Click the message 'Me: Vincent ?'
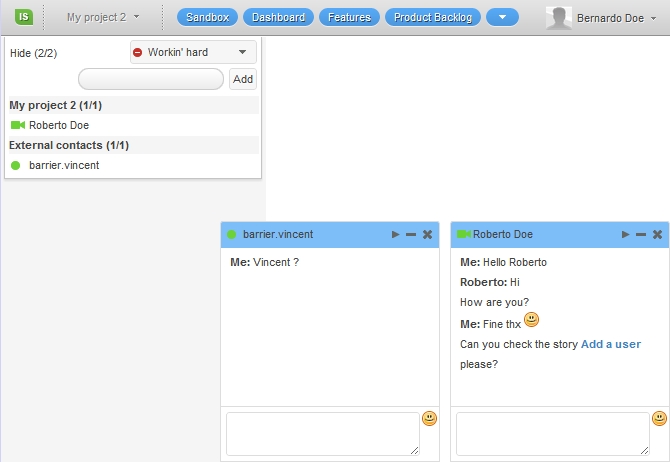Image resolution: width=670 pixels, height=462 pixels. point(264,262)
